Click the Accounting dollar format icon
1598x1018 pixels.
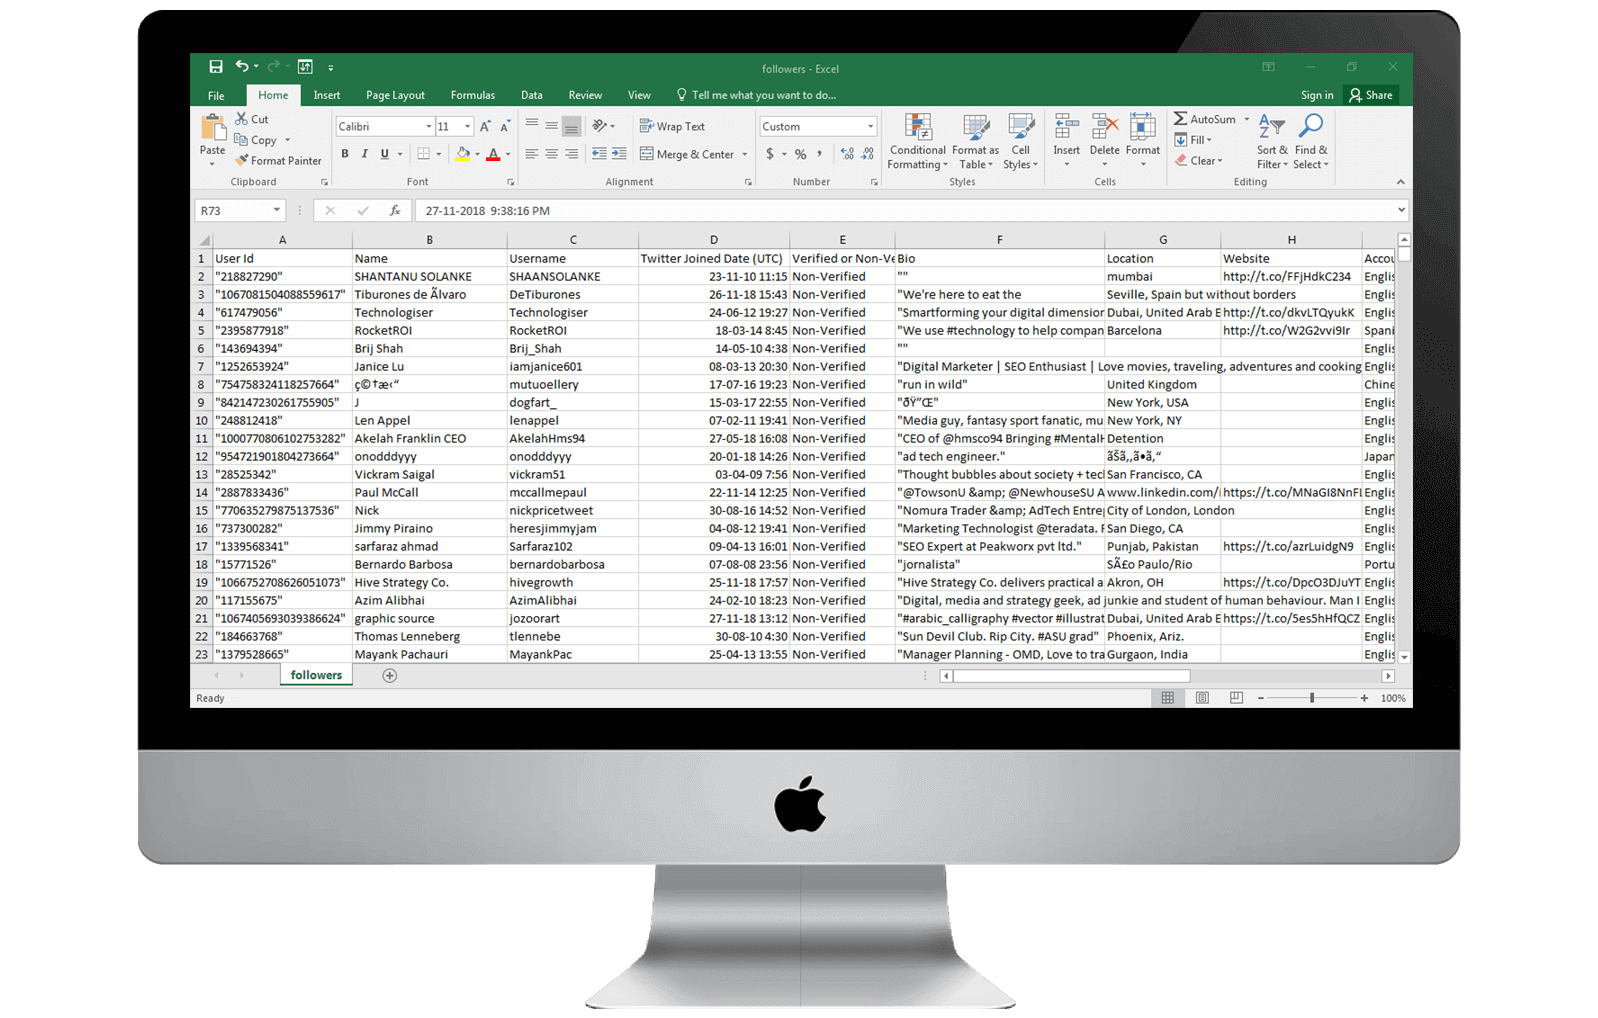(769, 154)
